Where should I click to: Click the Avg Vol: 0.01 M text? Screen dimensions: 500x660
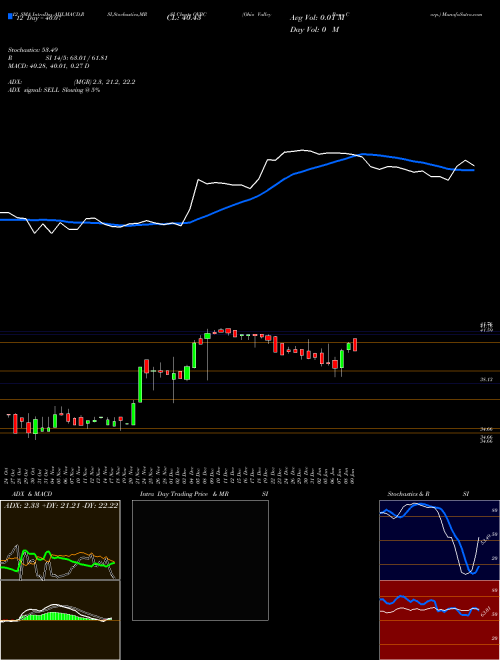pos(317,18)
